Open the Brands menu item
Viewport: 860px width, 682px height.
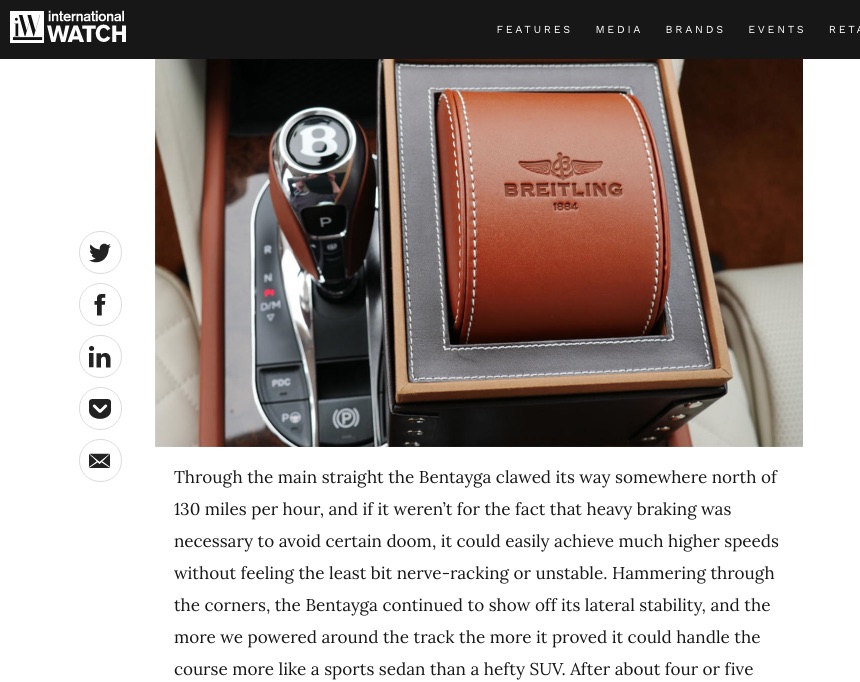coord(694,30)
